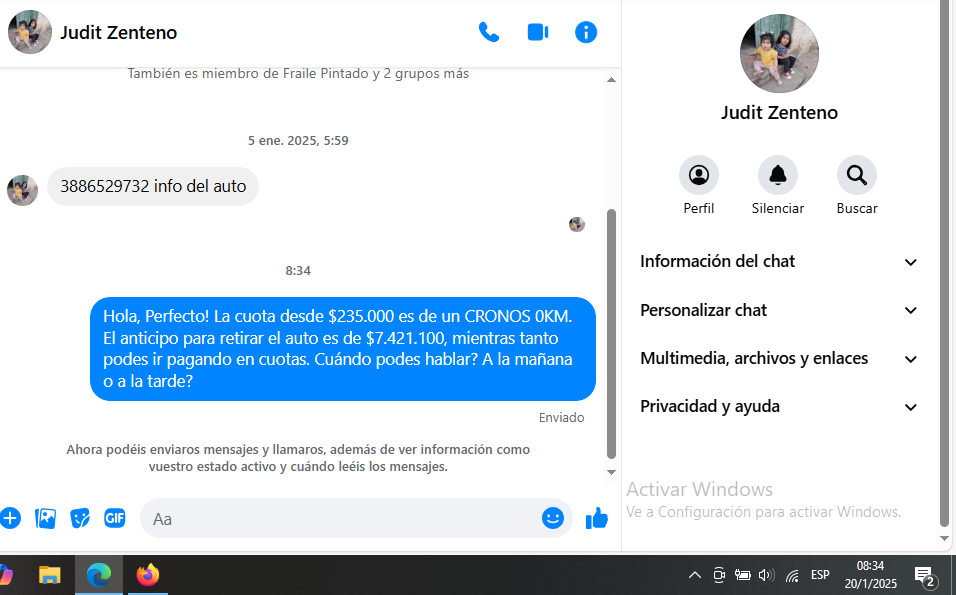Expand Personalizar chat section
Image resolution: width=956 pixels, height=595 pixels.
coord(779,310)
